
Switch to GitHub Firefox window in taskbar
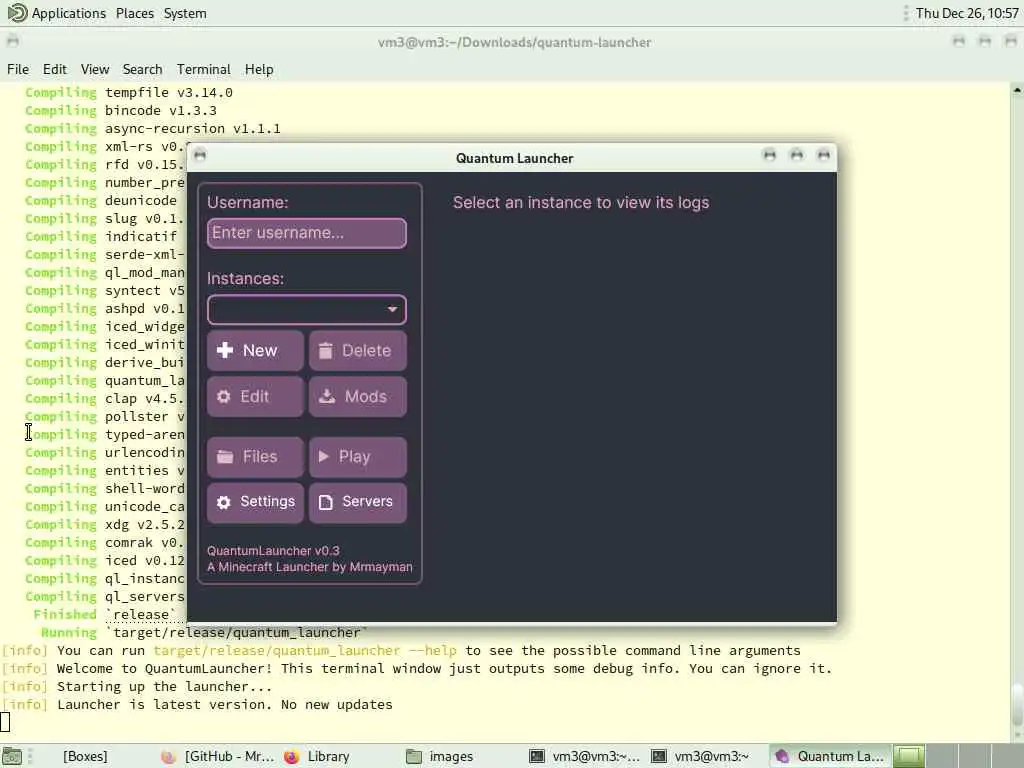[219, 756]
